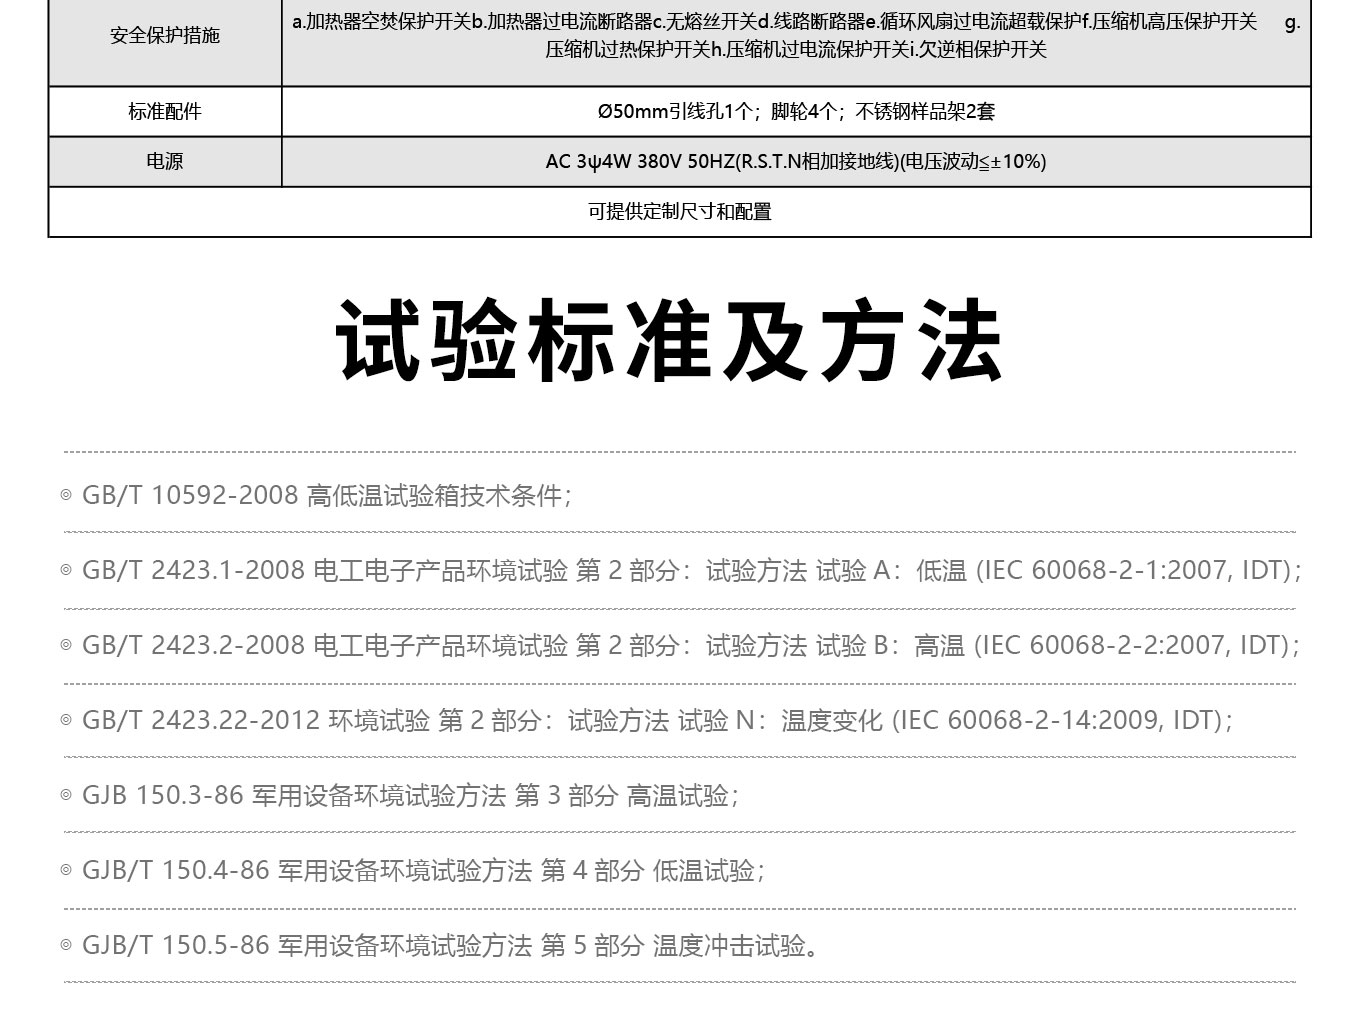
Task: Click the Ø50mm引线孔 accessories description cell
Action: pyautogui.click(x=795, y=112)
